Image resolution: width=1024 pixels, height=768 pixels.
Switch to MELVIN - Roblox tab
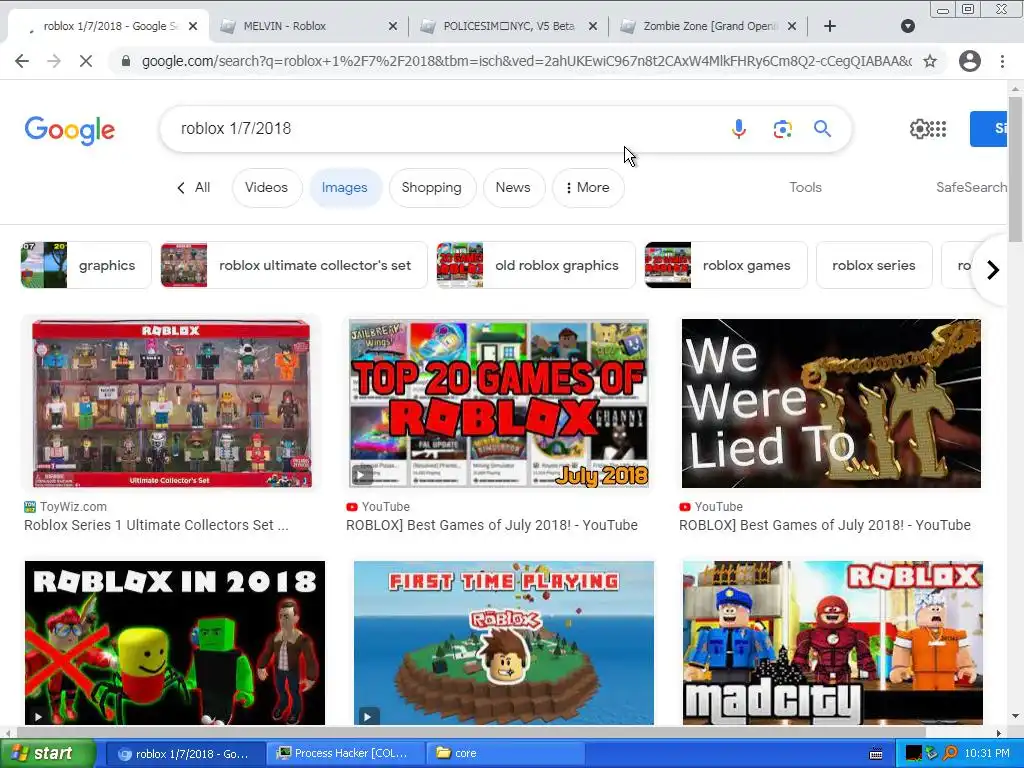pos(285,26)
